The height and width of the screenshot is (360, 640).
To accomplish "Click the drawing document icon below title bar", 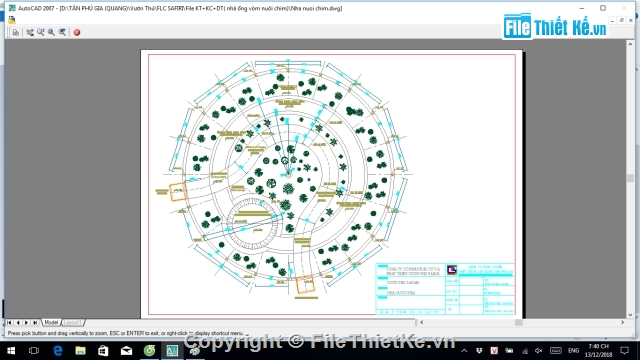I will click(12, 20).
